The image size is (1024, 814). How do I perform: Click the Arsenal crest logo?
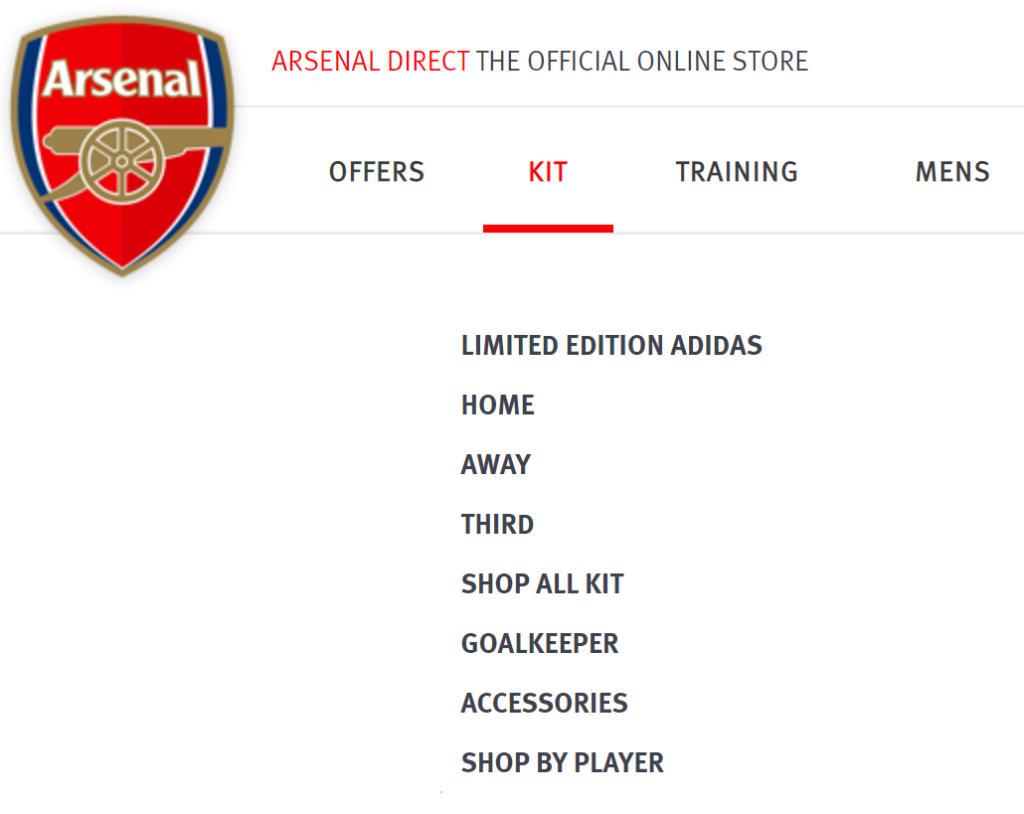(122, 145)
